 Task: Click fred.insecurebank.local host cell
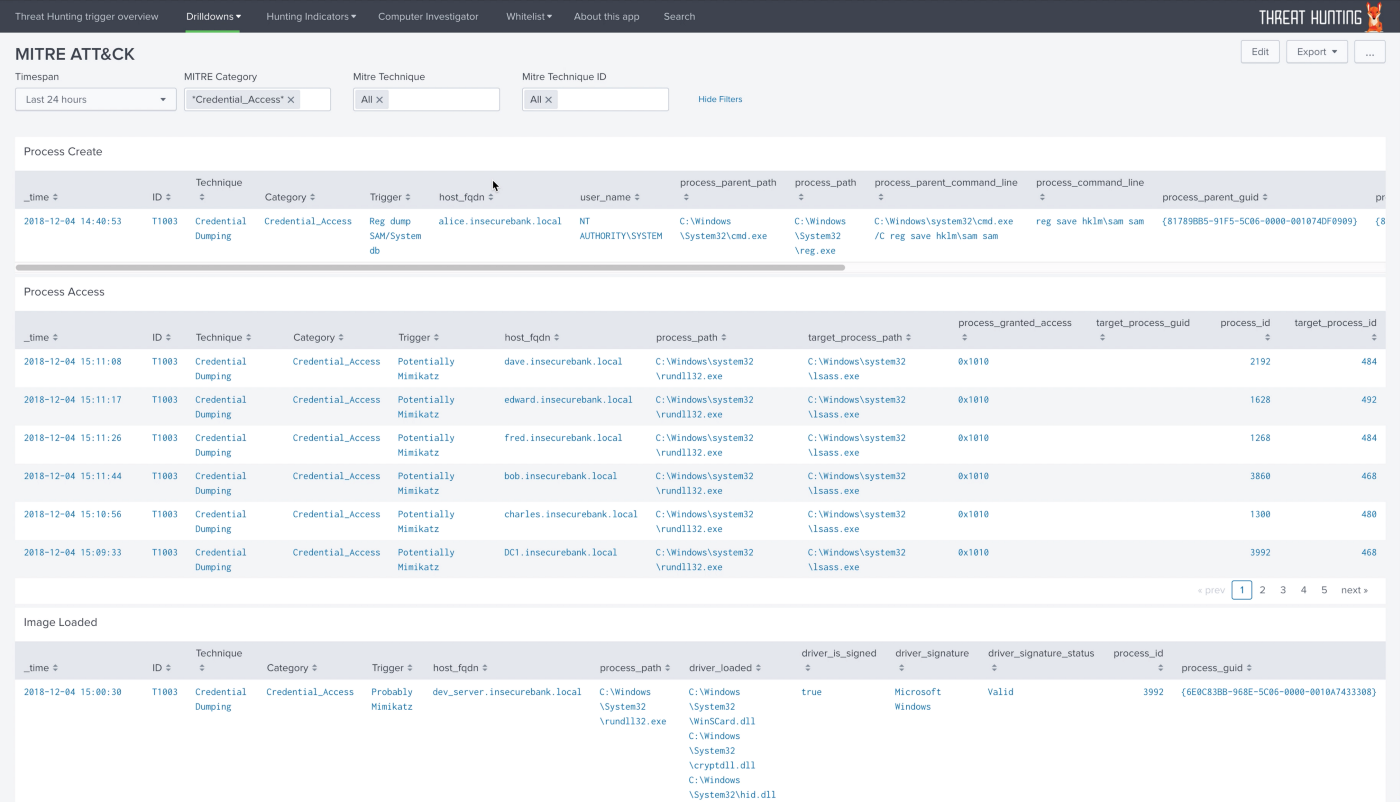(x=563, y=437)
